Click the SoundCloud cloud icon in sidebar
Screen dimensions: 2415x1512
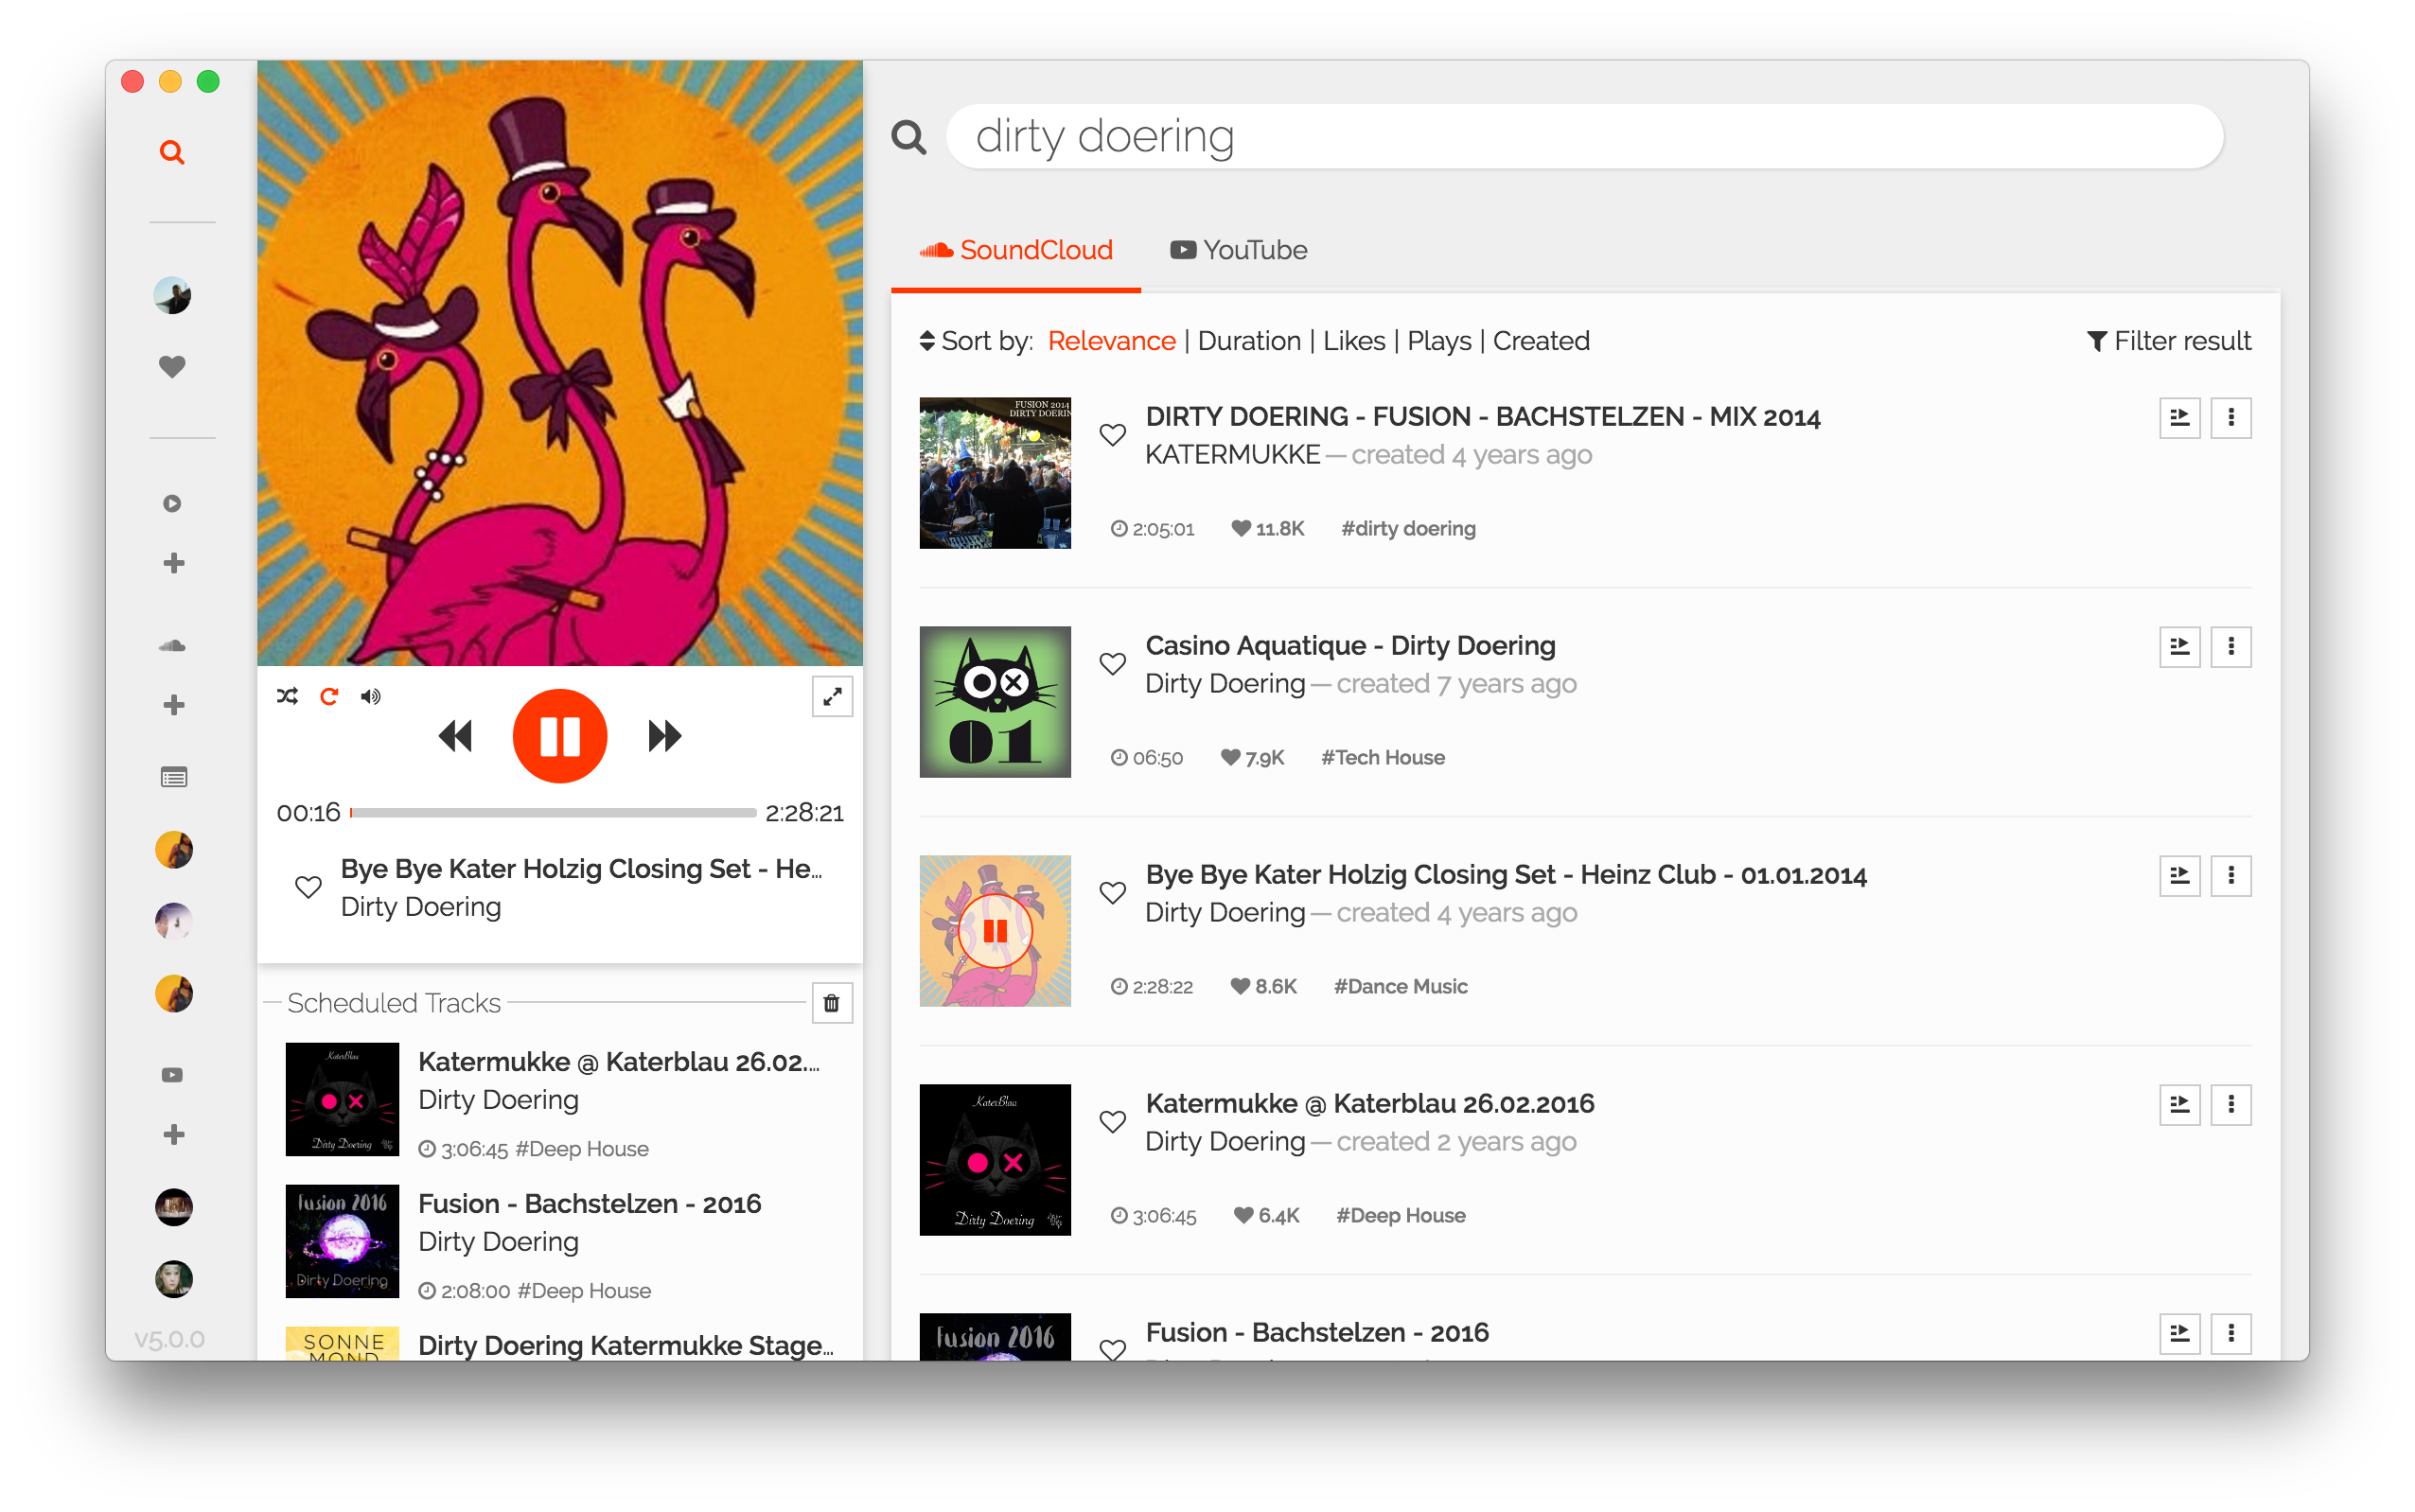[x=172, y=645]
